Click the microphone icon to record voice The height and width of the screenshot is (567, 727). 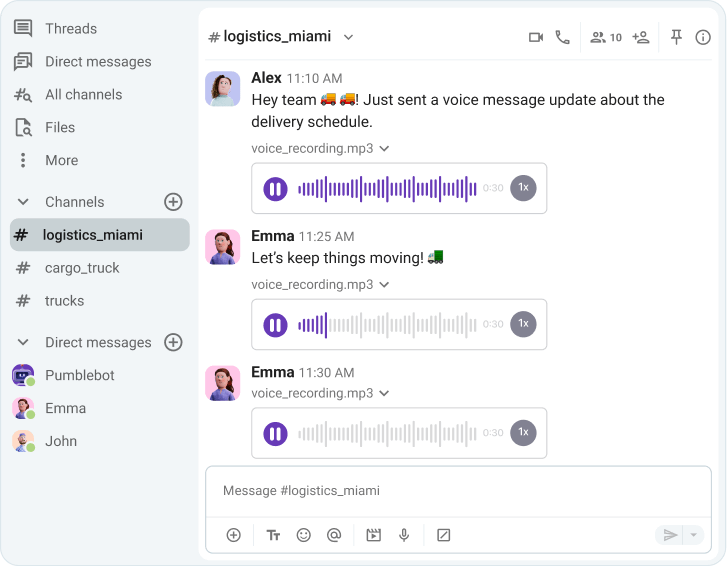tap(404, 535)
